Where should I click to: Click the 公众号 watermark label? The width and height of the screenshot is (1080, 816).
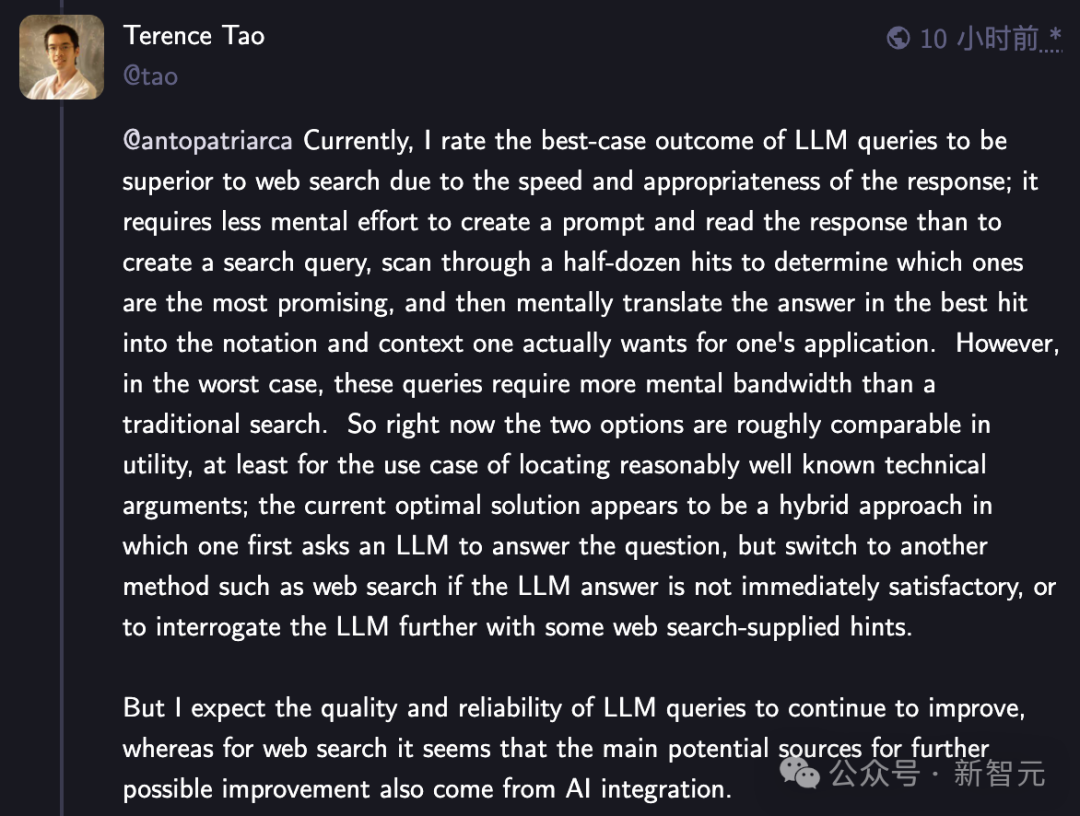pos(875,773)
